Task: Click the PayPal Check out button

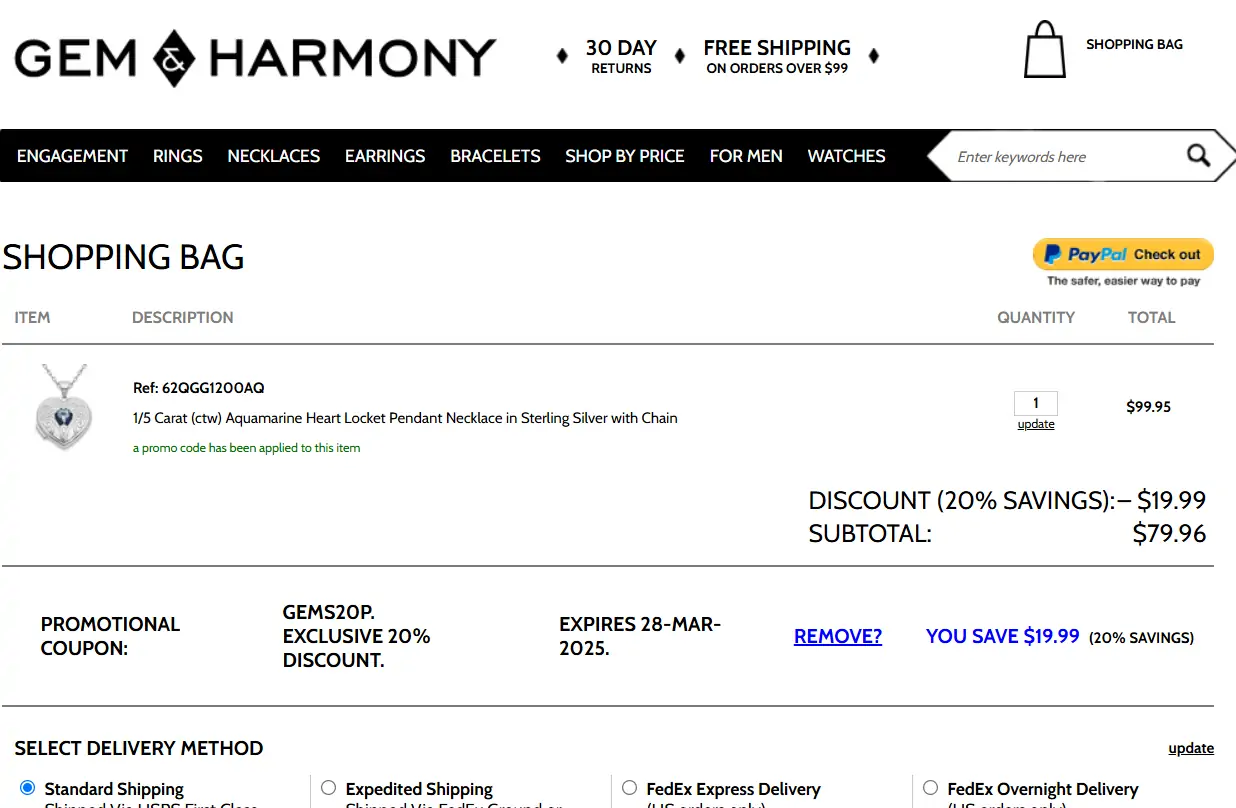Action: (x=1123, y=255)
